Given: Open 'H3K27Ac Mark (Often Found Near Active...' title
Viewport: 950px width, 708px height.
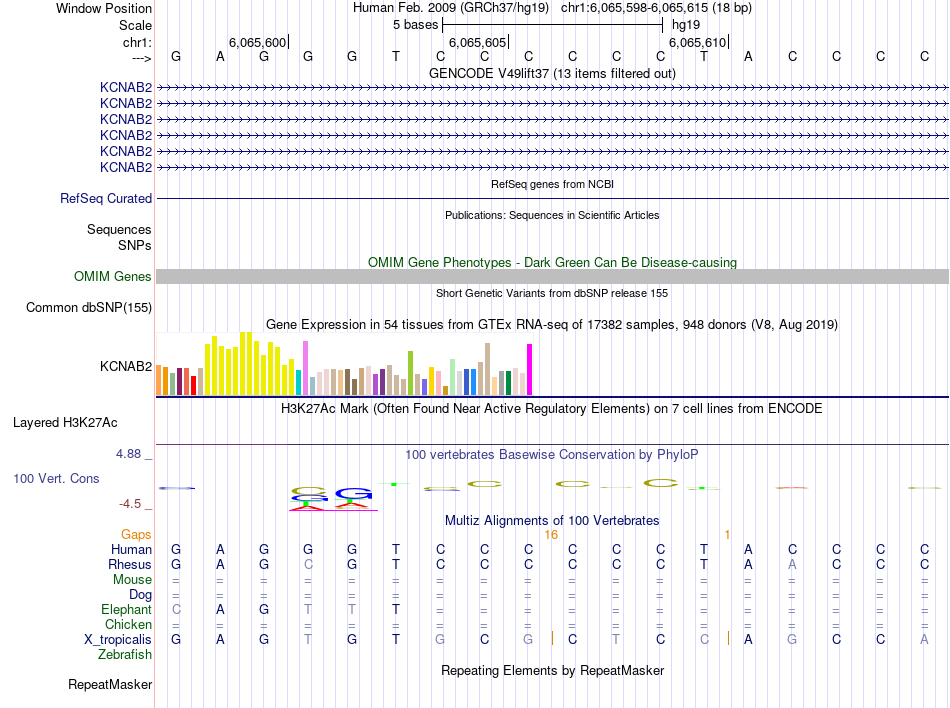Looking at the screenshot, I should point(552,409).
